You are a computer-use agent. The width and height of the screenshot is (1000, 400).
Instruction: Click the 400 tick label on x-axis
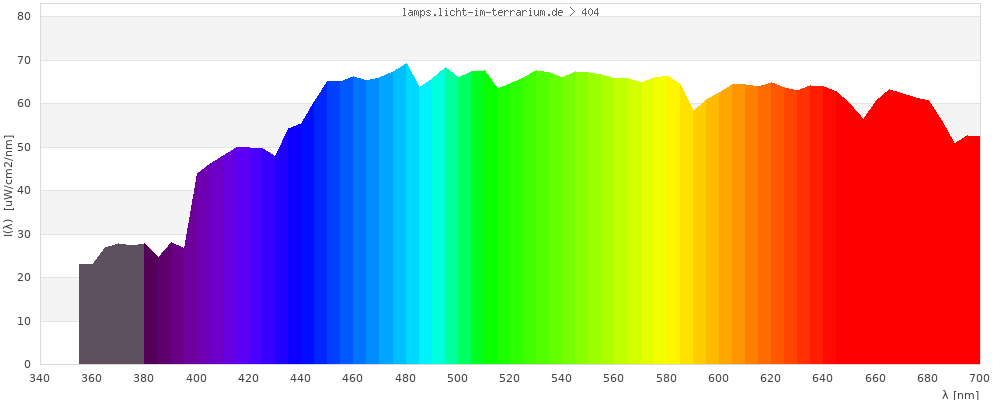[196, 378]
